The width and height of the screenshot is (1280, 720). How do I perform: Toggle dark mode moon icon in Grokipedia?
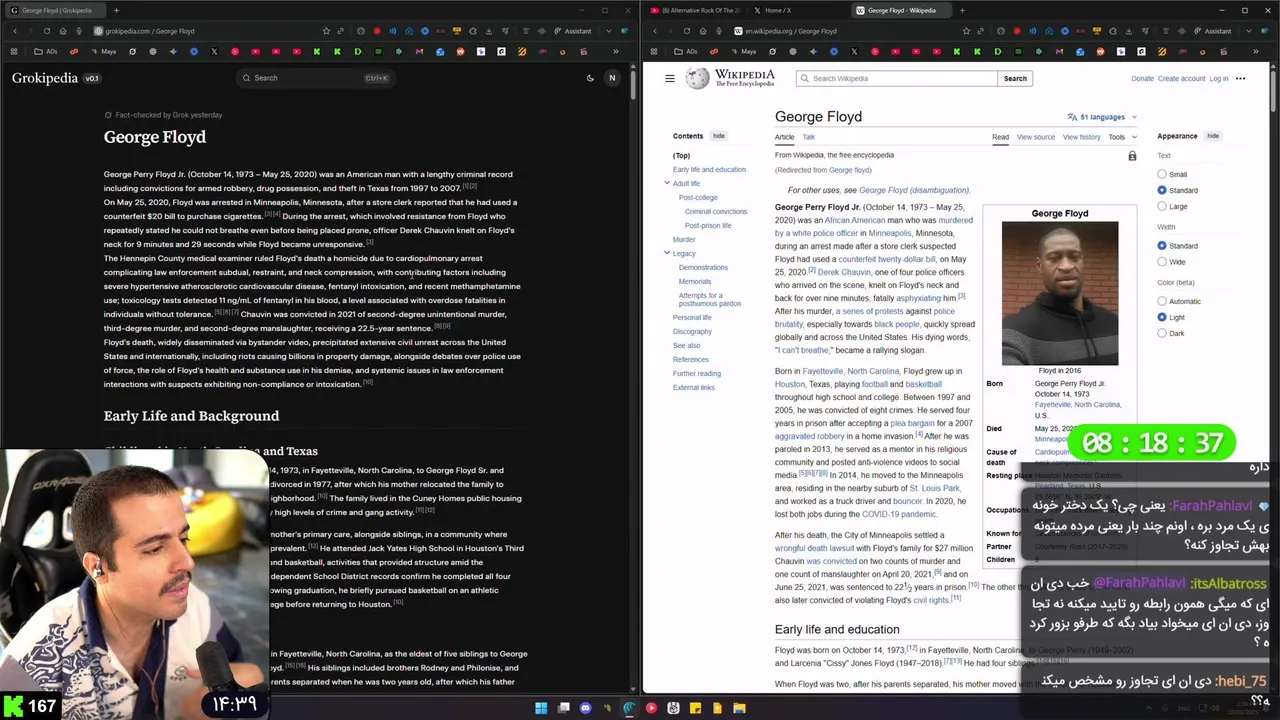pos(590,78)
